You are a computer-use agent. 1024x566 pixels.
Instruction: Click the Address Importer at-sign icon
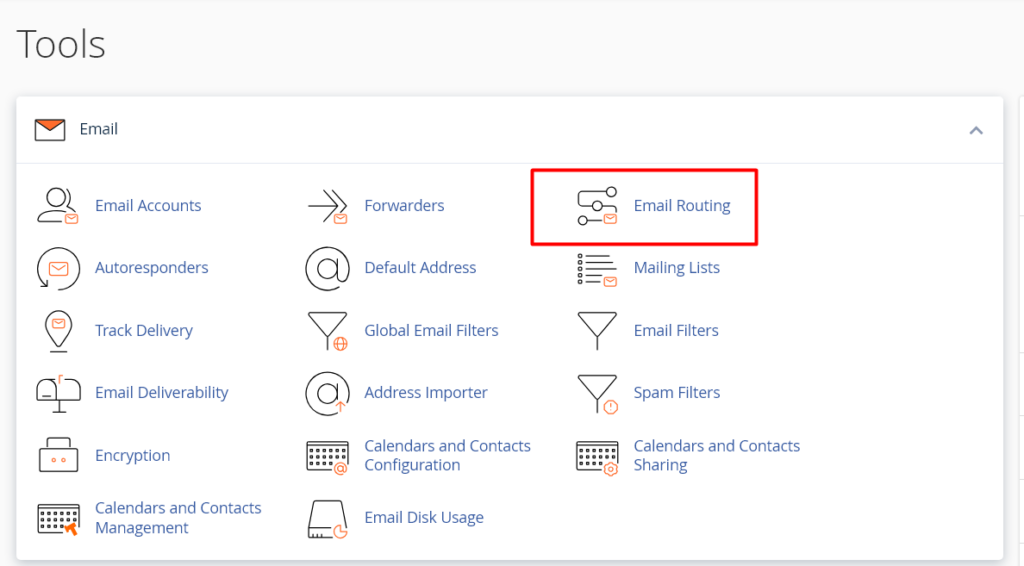(x=327, y=393)
